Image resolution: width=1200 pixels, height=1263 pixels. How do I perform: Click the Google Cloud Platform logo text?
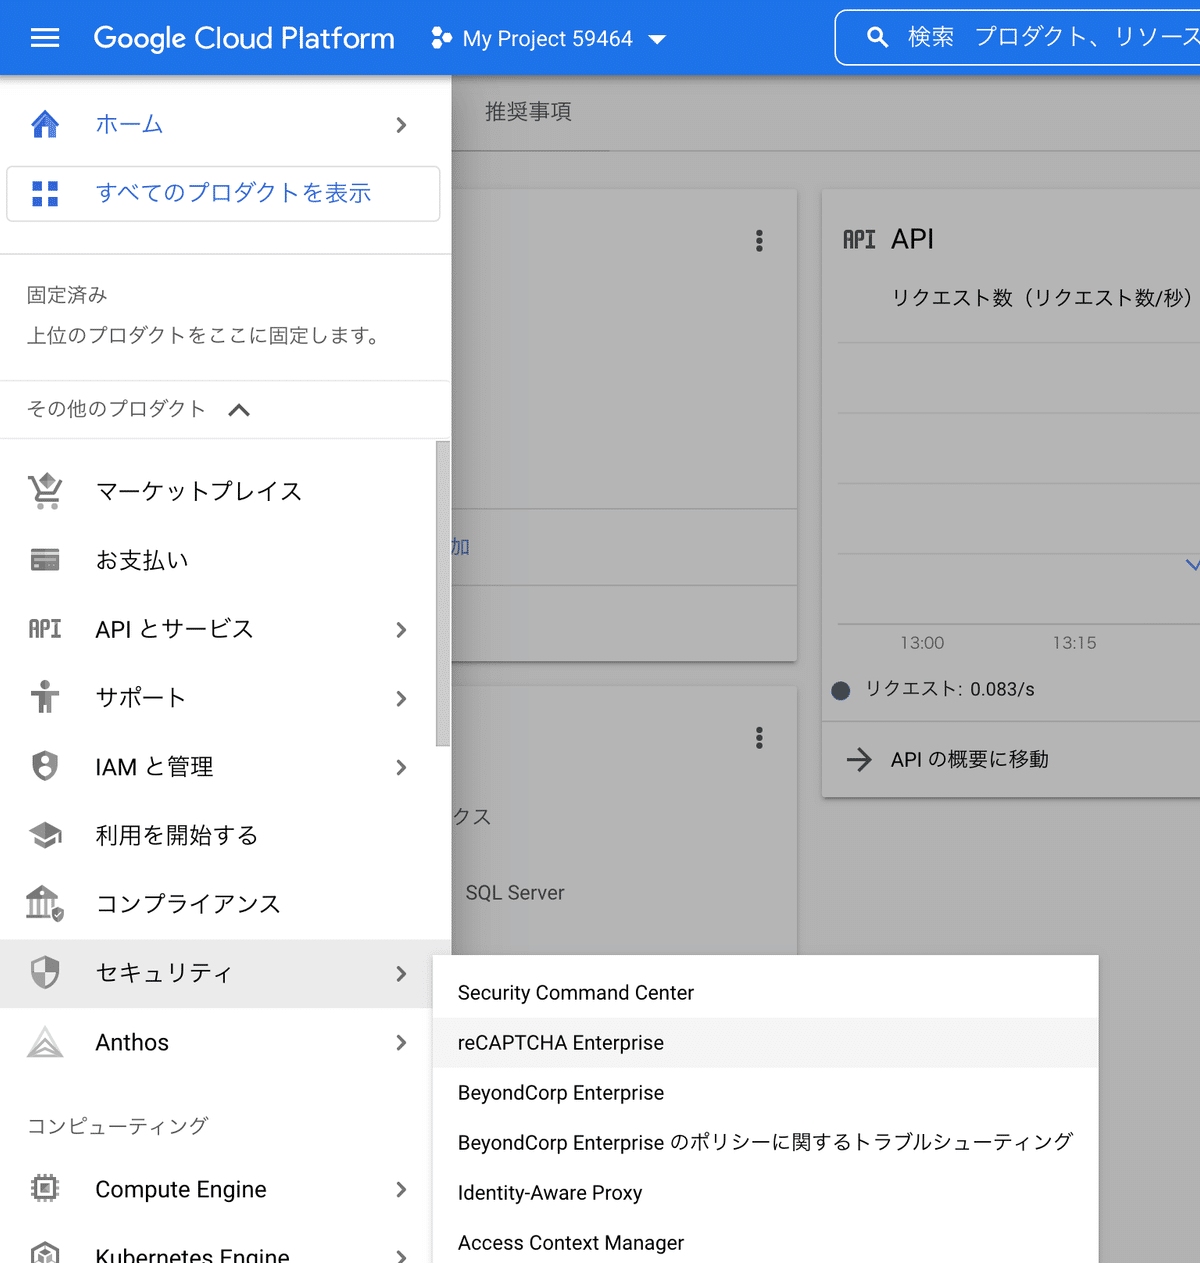(244, 38)
